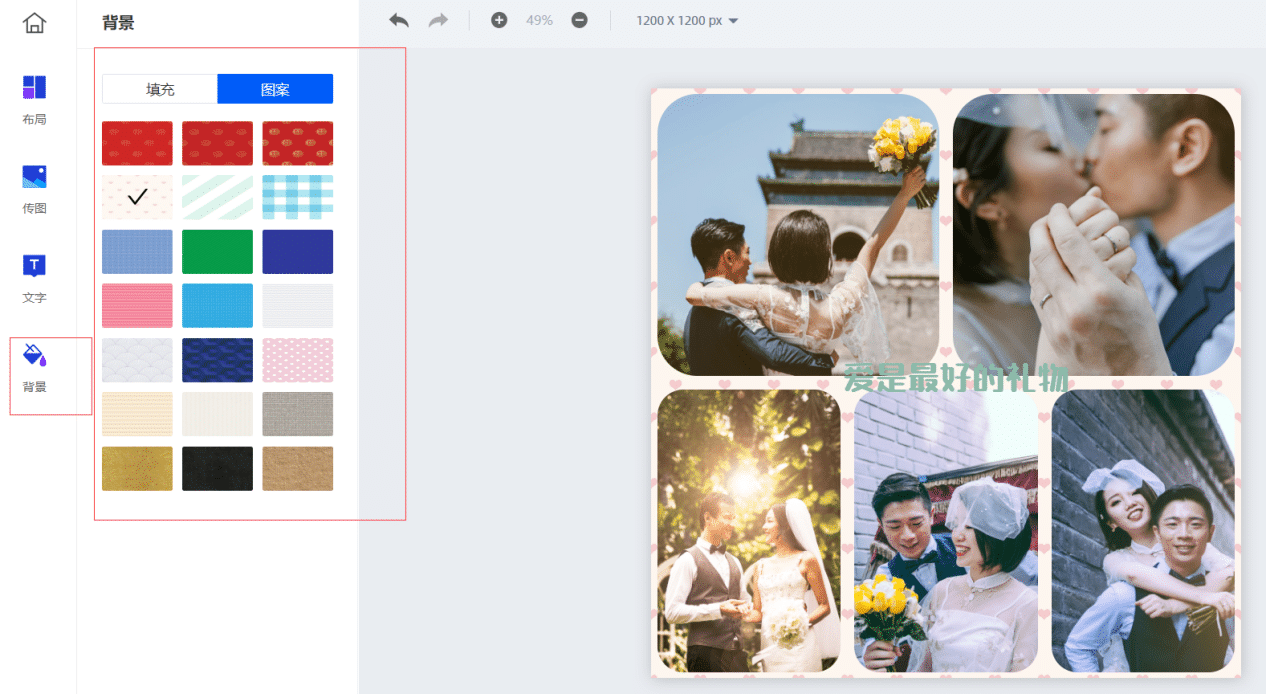Select the pink striped pattern
The height and width of the screenshot is (694, 1266).
pos(137,306)
